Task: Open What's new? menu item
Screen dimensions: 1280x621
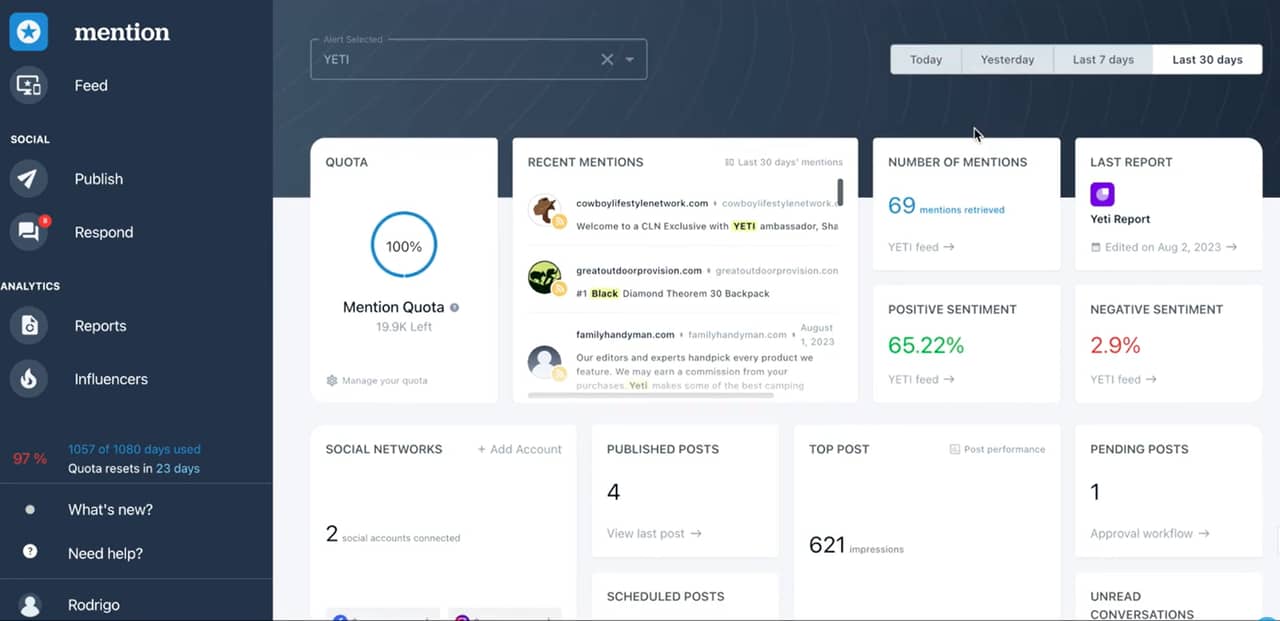Action: pos(110,510)
